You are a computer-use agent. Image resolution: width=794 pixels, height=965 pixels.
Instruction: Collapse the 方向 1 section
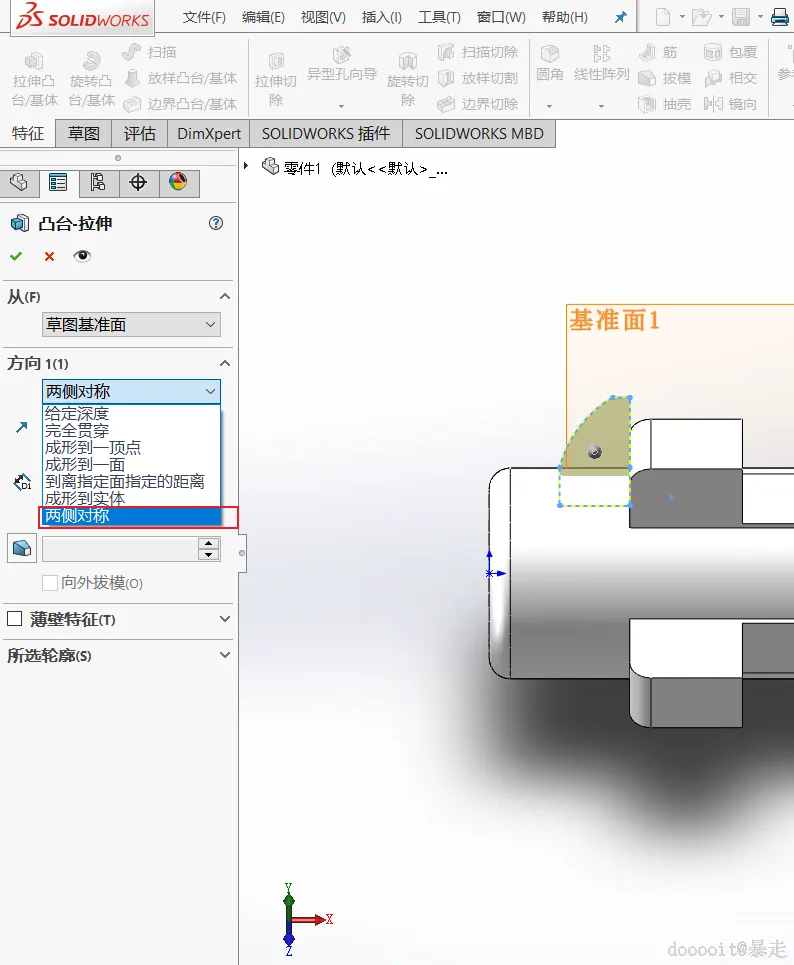(x=225, y=363)
